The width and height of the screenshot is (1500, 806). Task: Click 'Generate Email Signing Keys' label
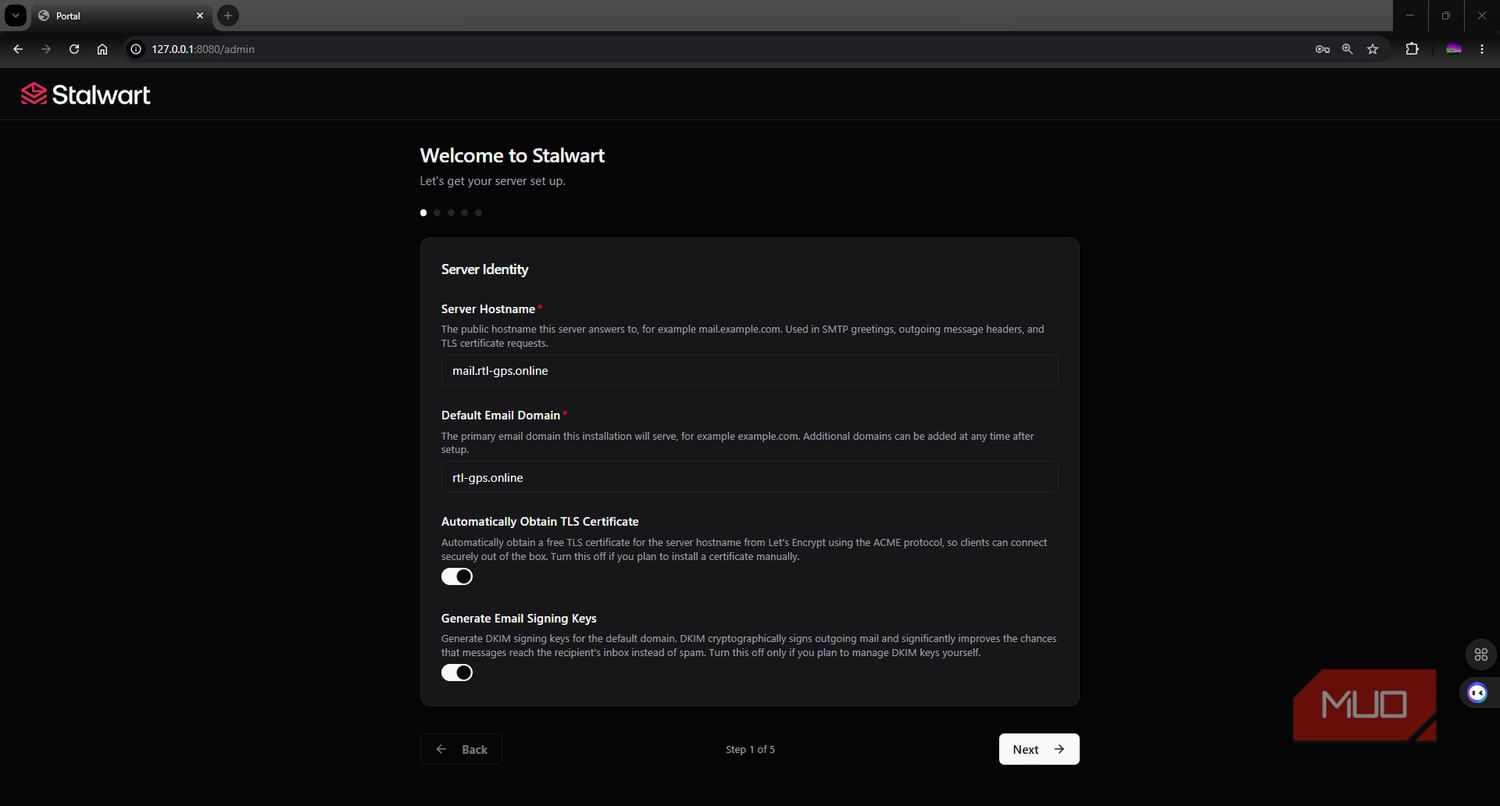519,618
